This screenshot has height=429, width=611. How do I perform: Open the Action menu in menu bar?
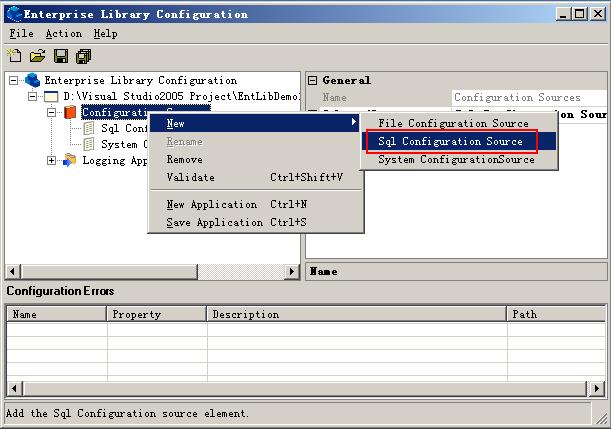click(x=63, y=33)
